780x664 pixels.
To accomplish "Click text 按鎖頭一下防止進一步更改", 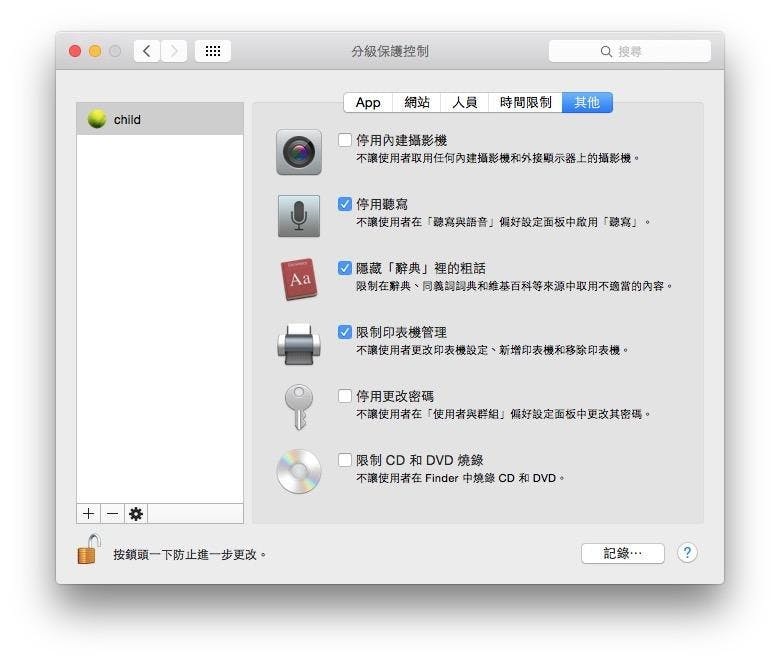I will click(189, 554).
